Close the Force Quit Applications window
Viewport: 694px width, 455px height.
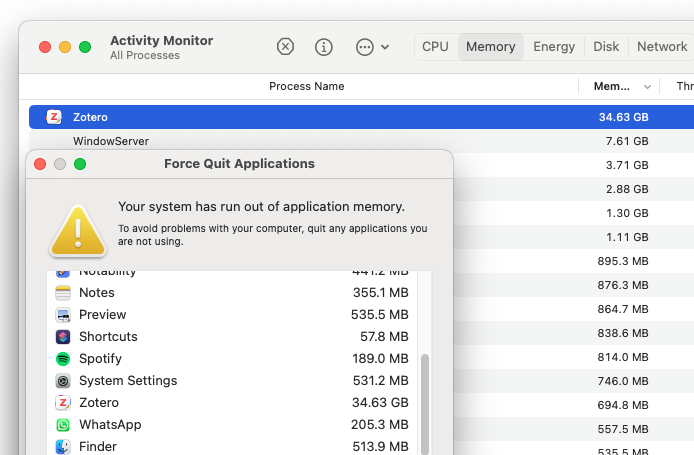coord(40,164)
